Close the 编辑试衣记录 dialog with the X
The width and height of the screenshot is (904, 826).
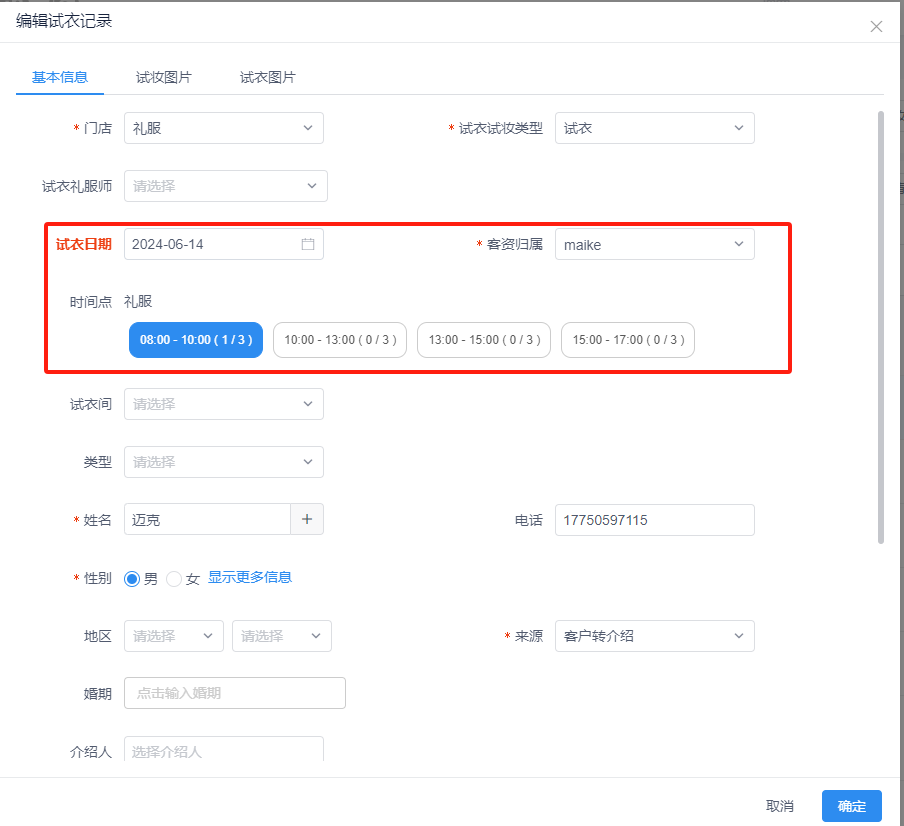pyautogui.click(x=876, y=26)
